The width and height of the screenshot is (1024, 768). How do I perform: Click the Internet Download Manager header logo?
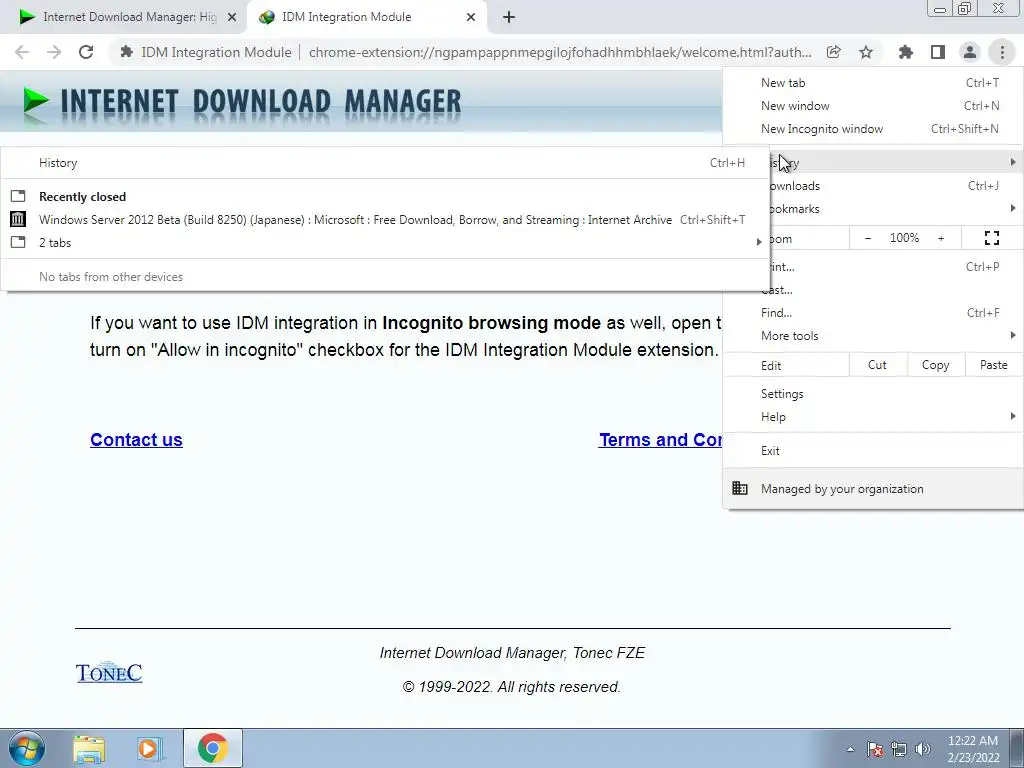click(241, 103)
